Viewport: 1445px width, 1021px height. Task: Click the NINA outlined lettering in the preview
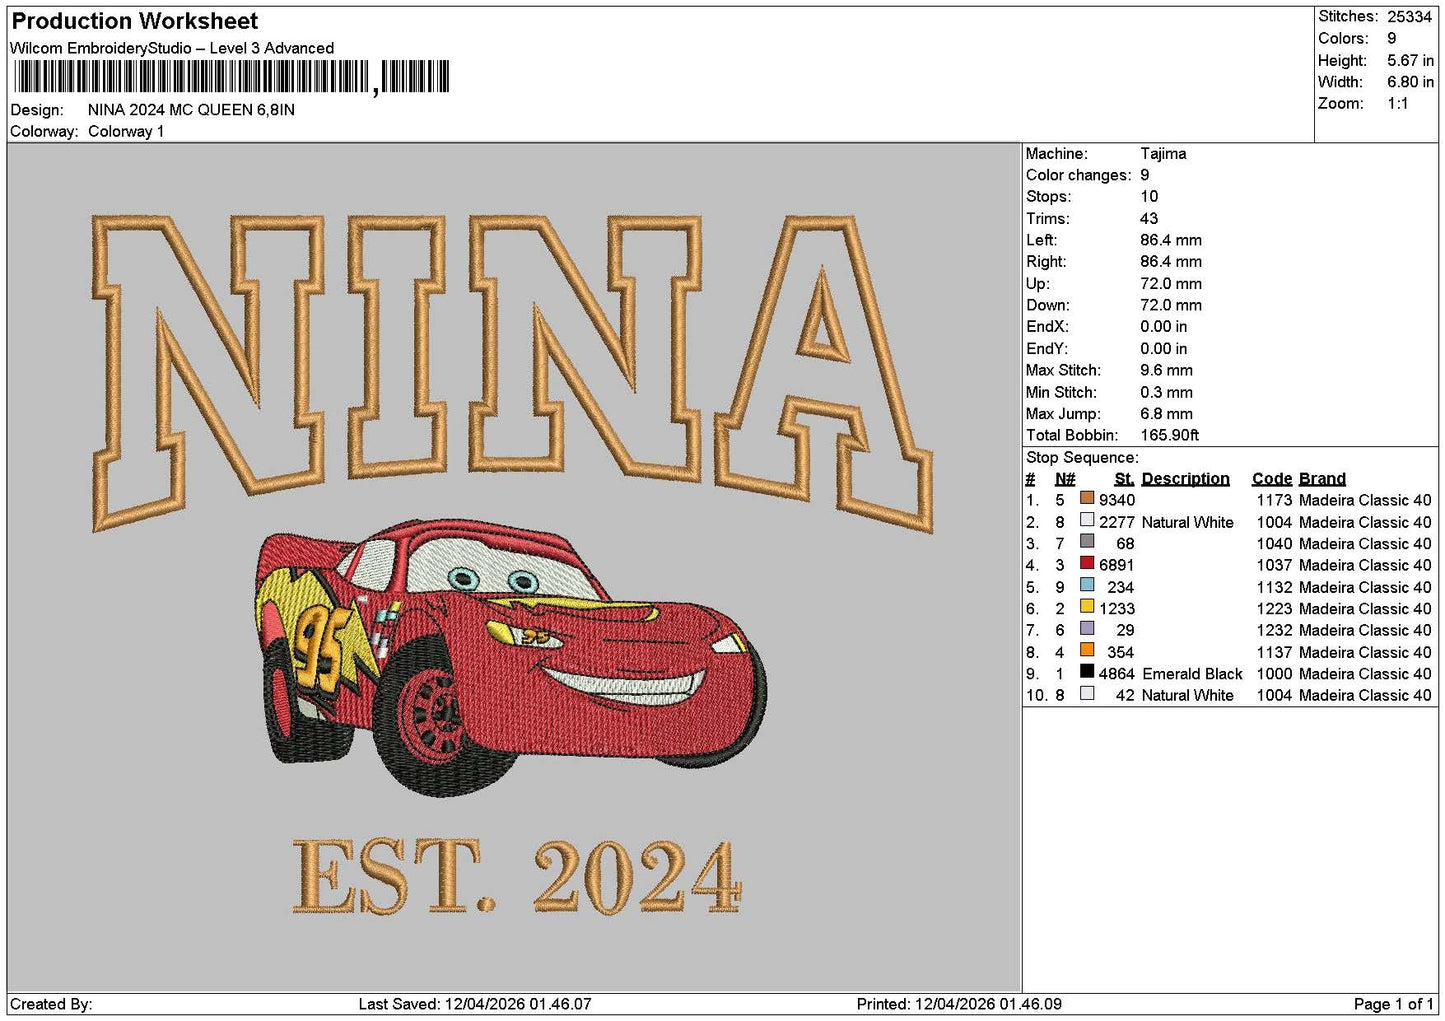pyautogui.click(x=512, y=372)
